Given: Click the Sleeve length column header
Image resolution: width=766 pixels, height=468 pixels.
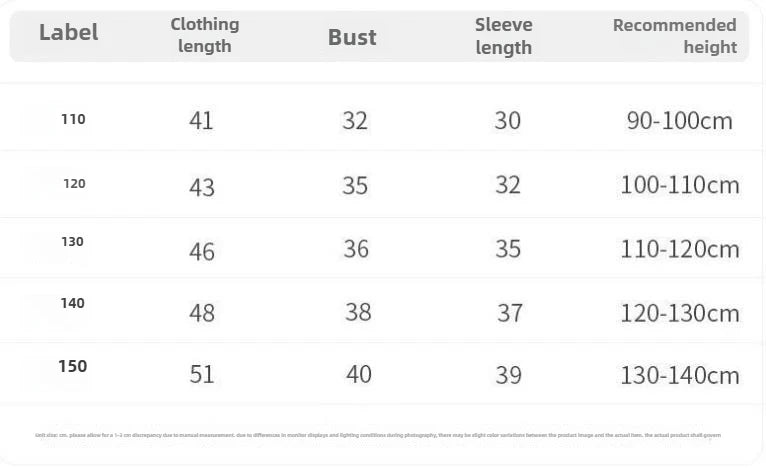Looking at the screenshot, I should pyautogui.click(x=503, y=35).
